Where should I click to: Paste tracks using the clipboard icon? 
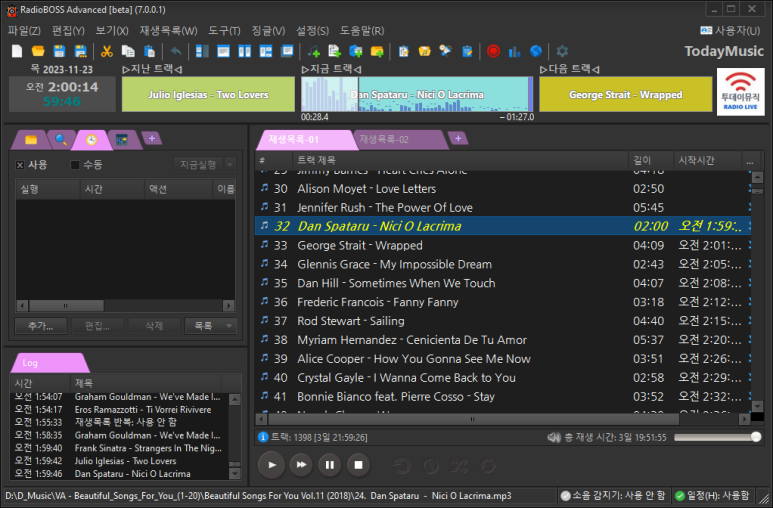(149, 51)
